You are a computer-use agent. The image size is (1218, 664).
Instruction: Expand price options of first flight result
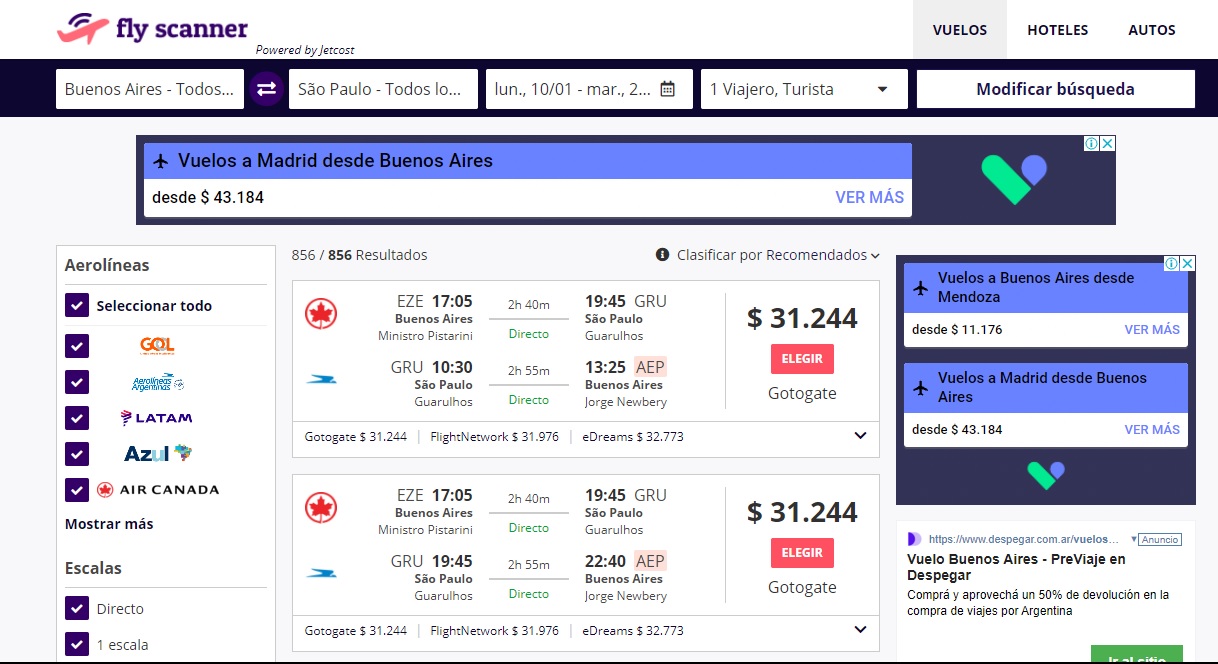[860, 436]
